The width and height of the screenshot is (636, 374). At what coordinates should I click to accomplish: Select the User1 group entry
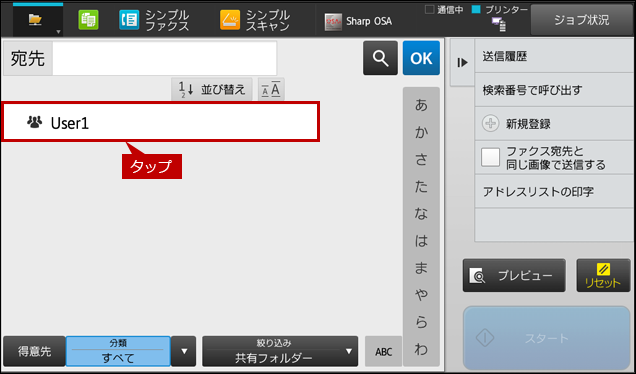[x=161, y=122]
